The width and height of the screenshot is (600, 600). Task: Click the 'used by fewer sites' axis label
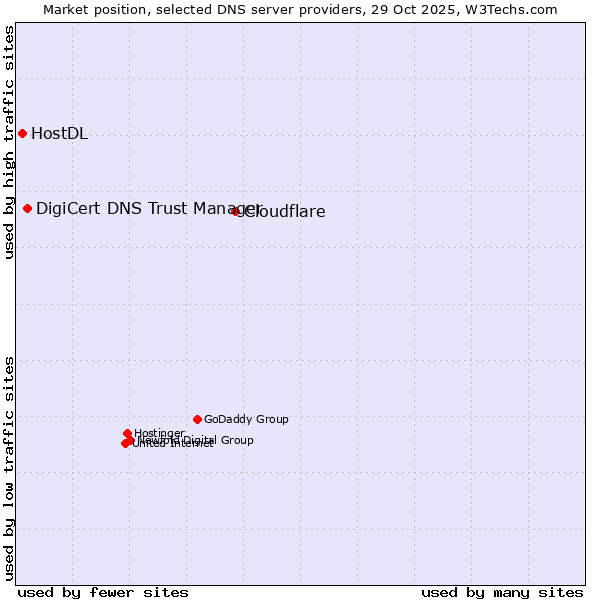103,592
